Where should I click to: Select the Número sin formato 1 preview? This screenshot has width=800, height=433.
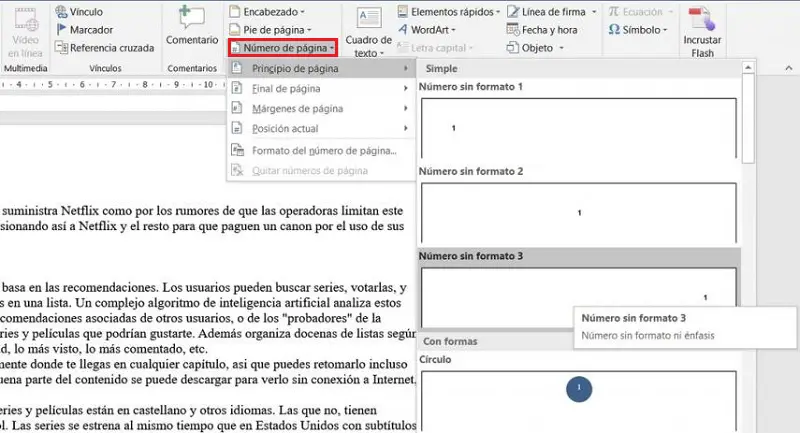[x=579, y=128]
